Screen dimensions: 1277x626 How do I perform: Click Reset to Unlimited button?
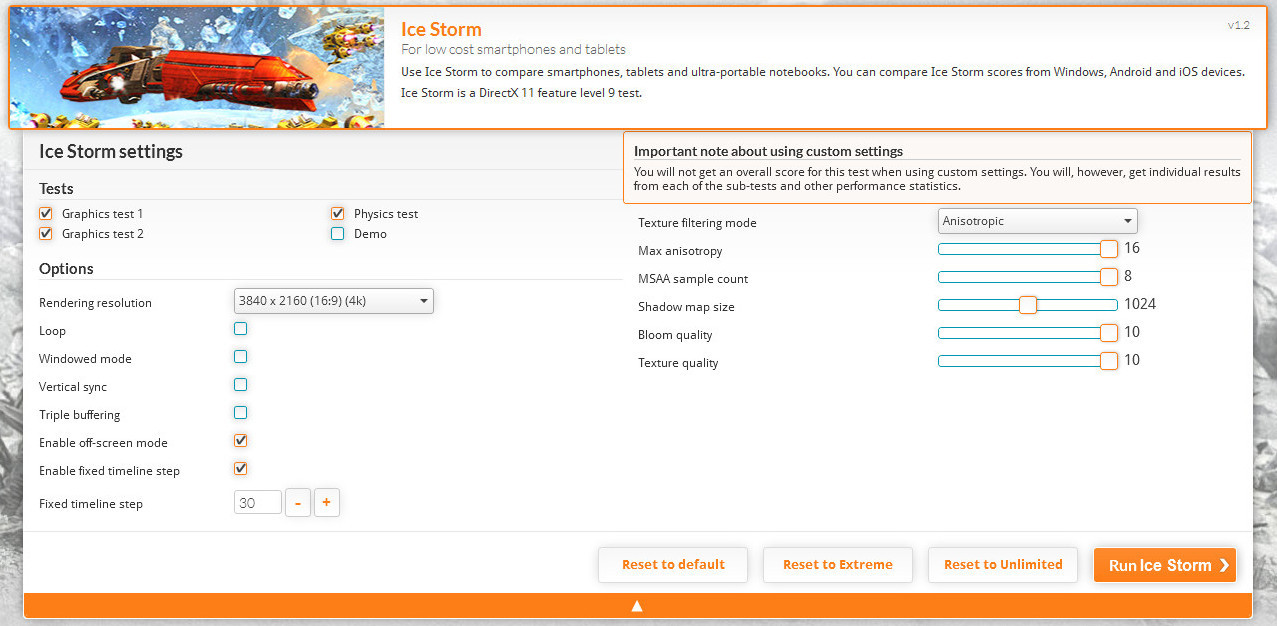pos(1003,565)
